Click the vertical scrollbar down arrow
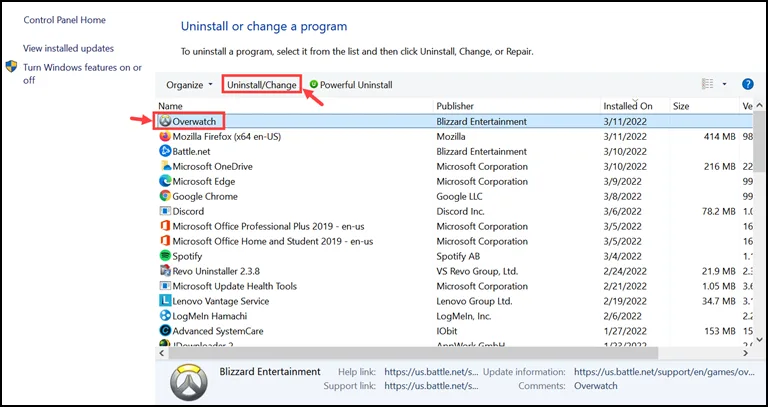Screen dimensions: 768x407 pos(759,339)
